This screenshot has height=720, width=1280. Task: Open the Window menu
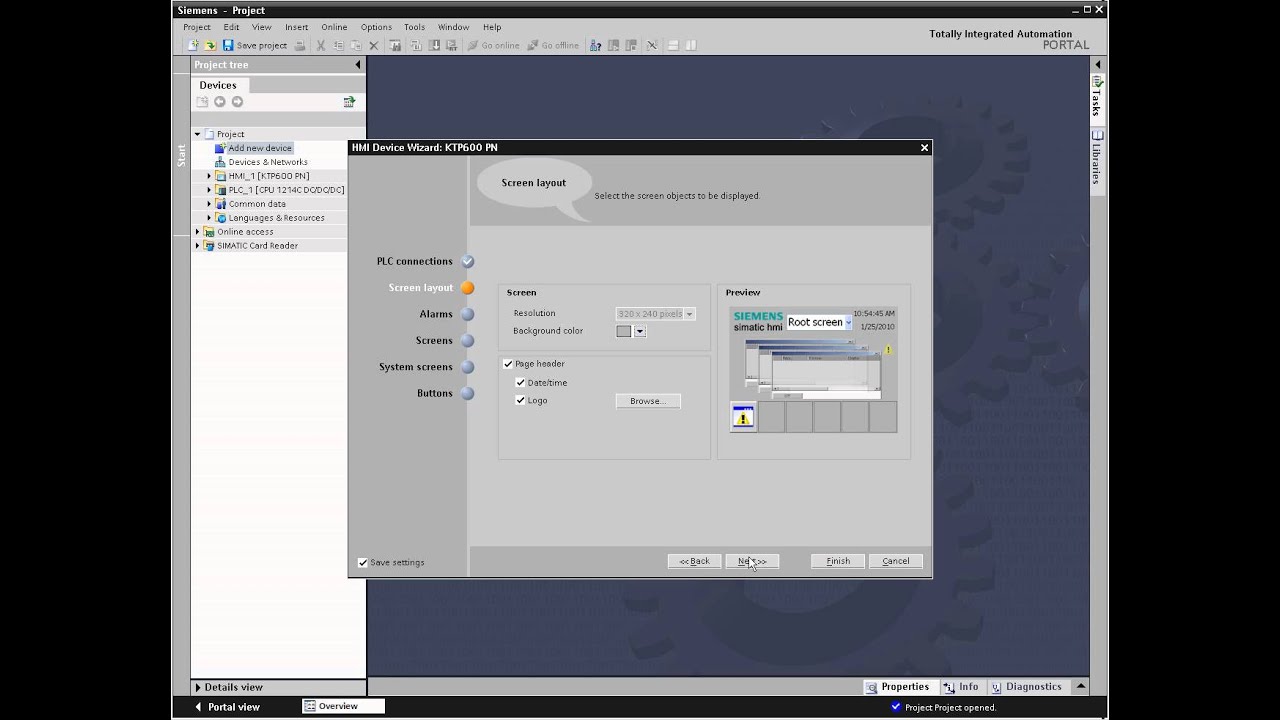tap(453, 27)
